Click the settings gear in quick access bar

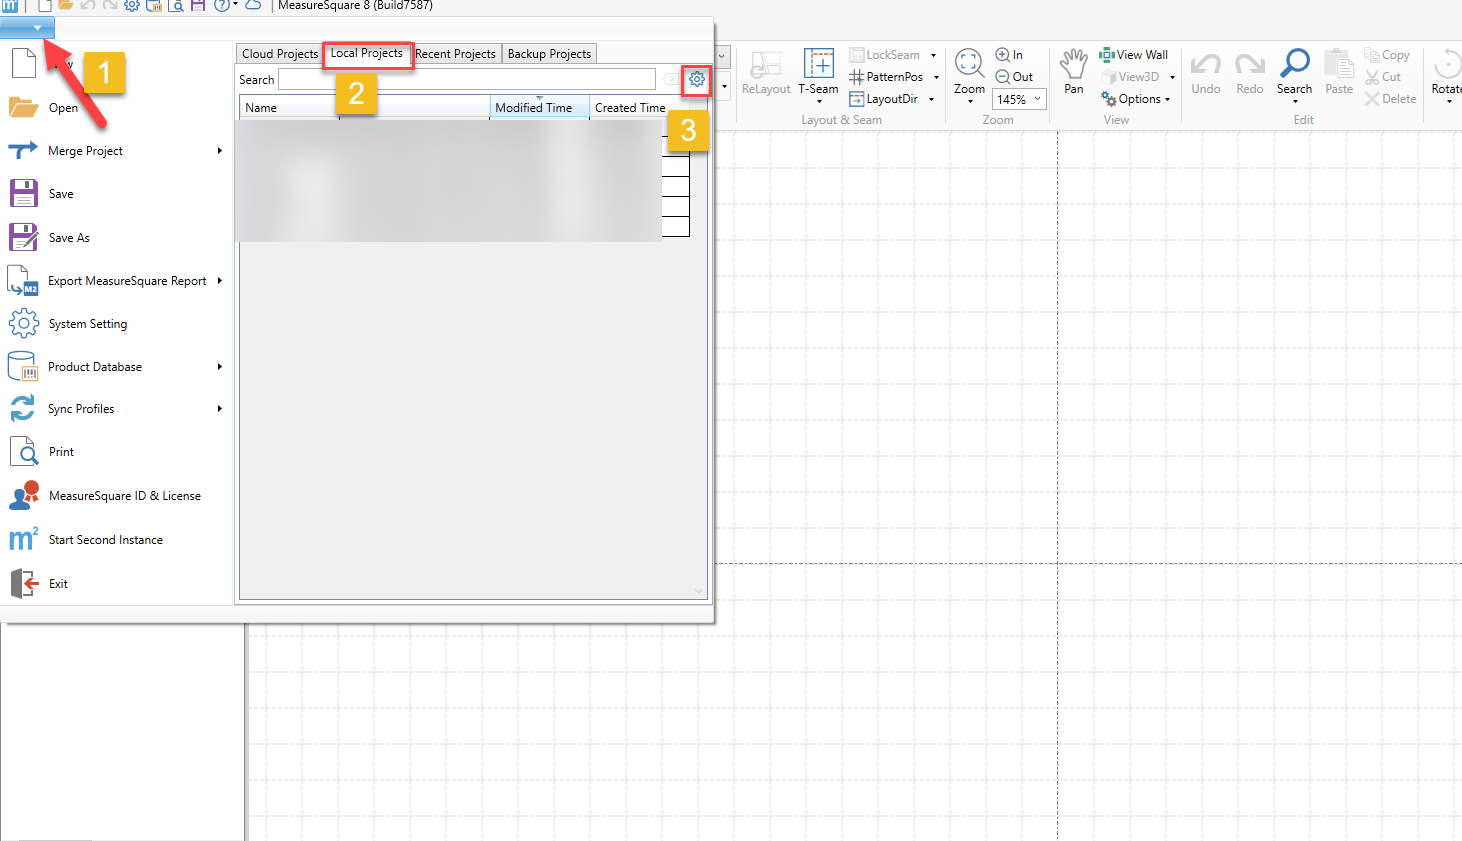[132, 5]
